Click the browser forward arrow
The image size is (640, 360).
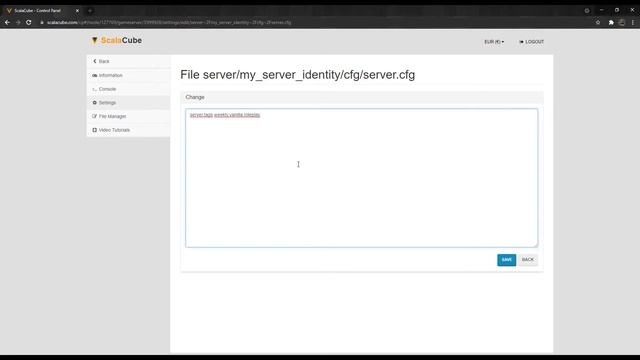tap(18, 22)
